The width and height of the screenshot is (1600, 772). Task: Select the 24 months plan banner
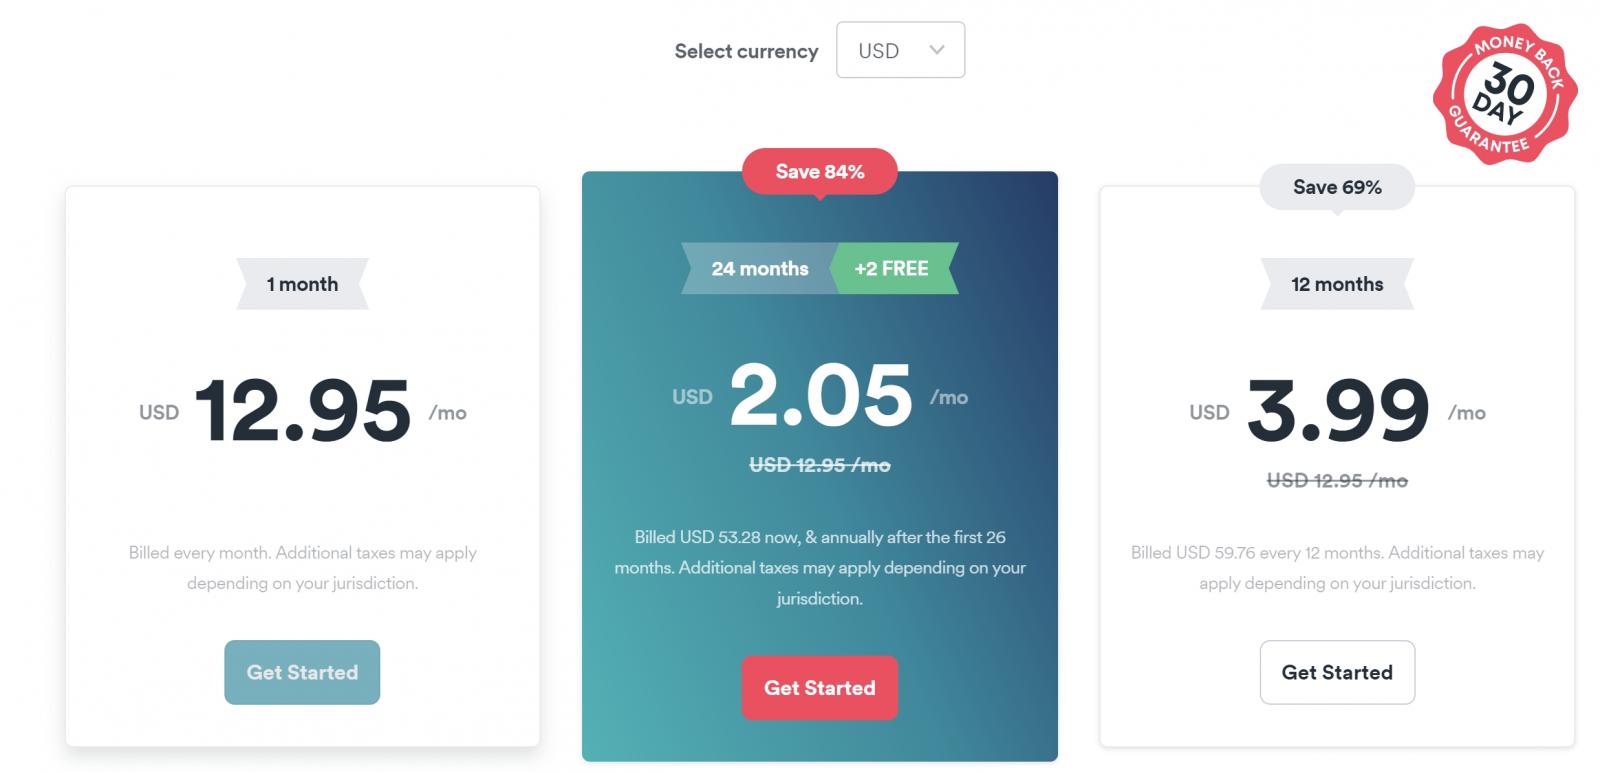coord(758,269)
